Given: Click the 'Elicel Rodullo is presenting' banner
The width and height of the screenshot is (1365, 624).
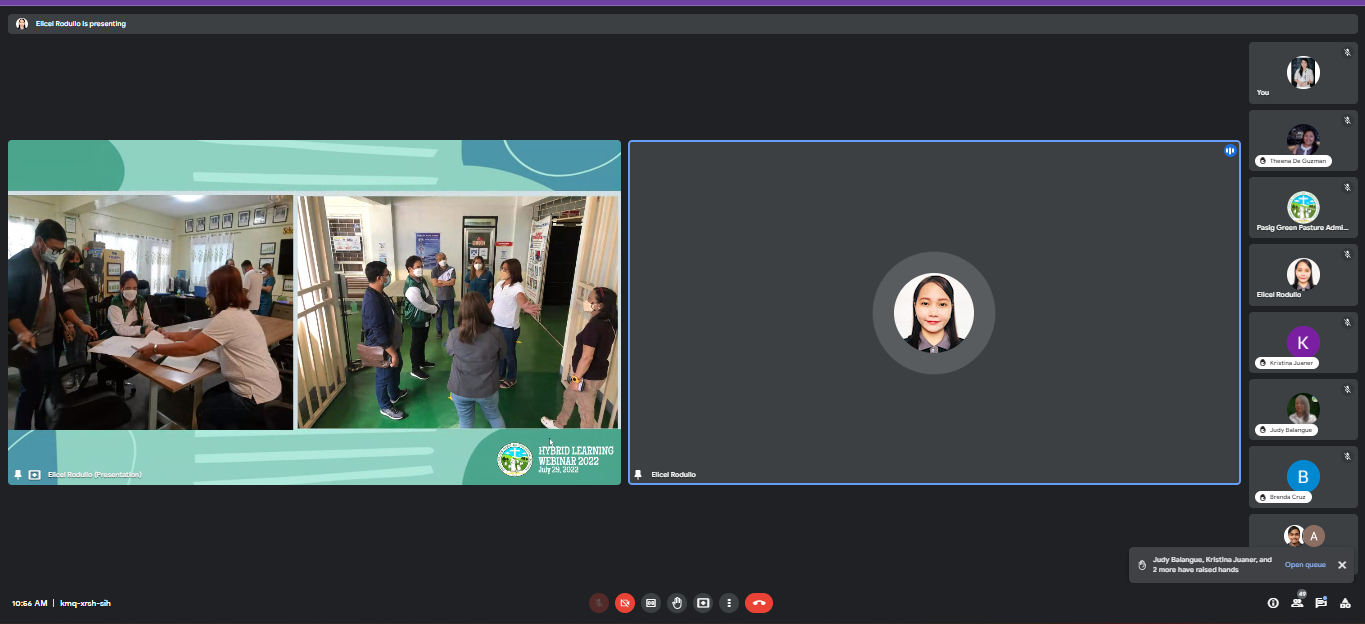Looking at the screenshot, I should tap(683, 24).
